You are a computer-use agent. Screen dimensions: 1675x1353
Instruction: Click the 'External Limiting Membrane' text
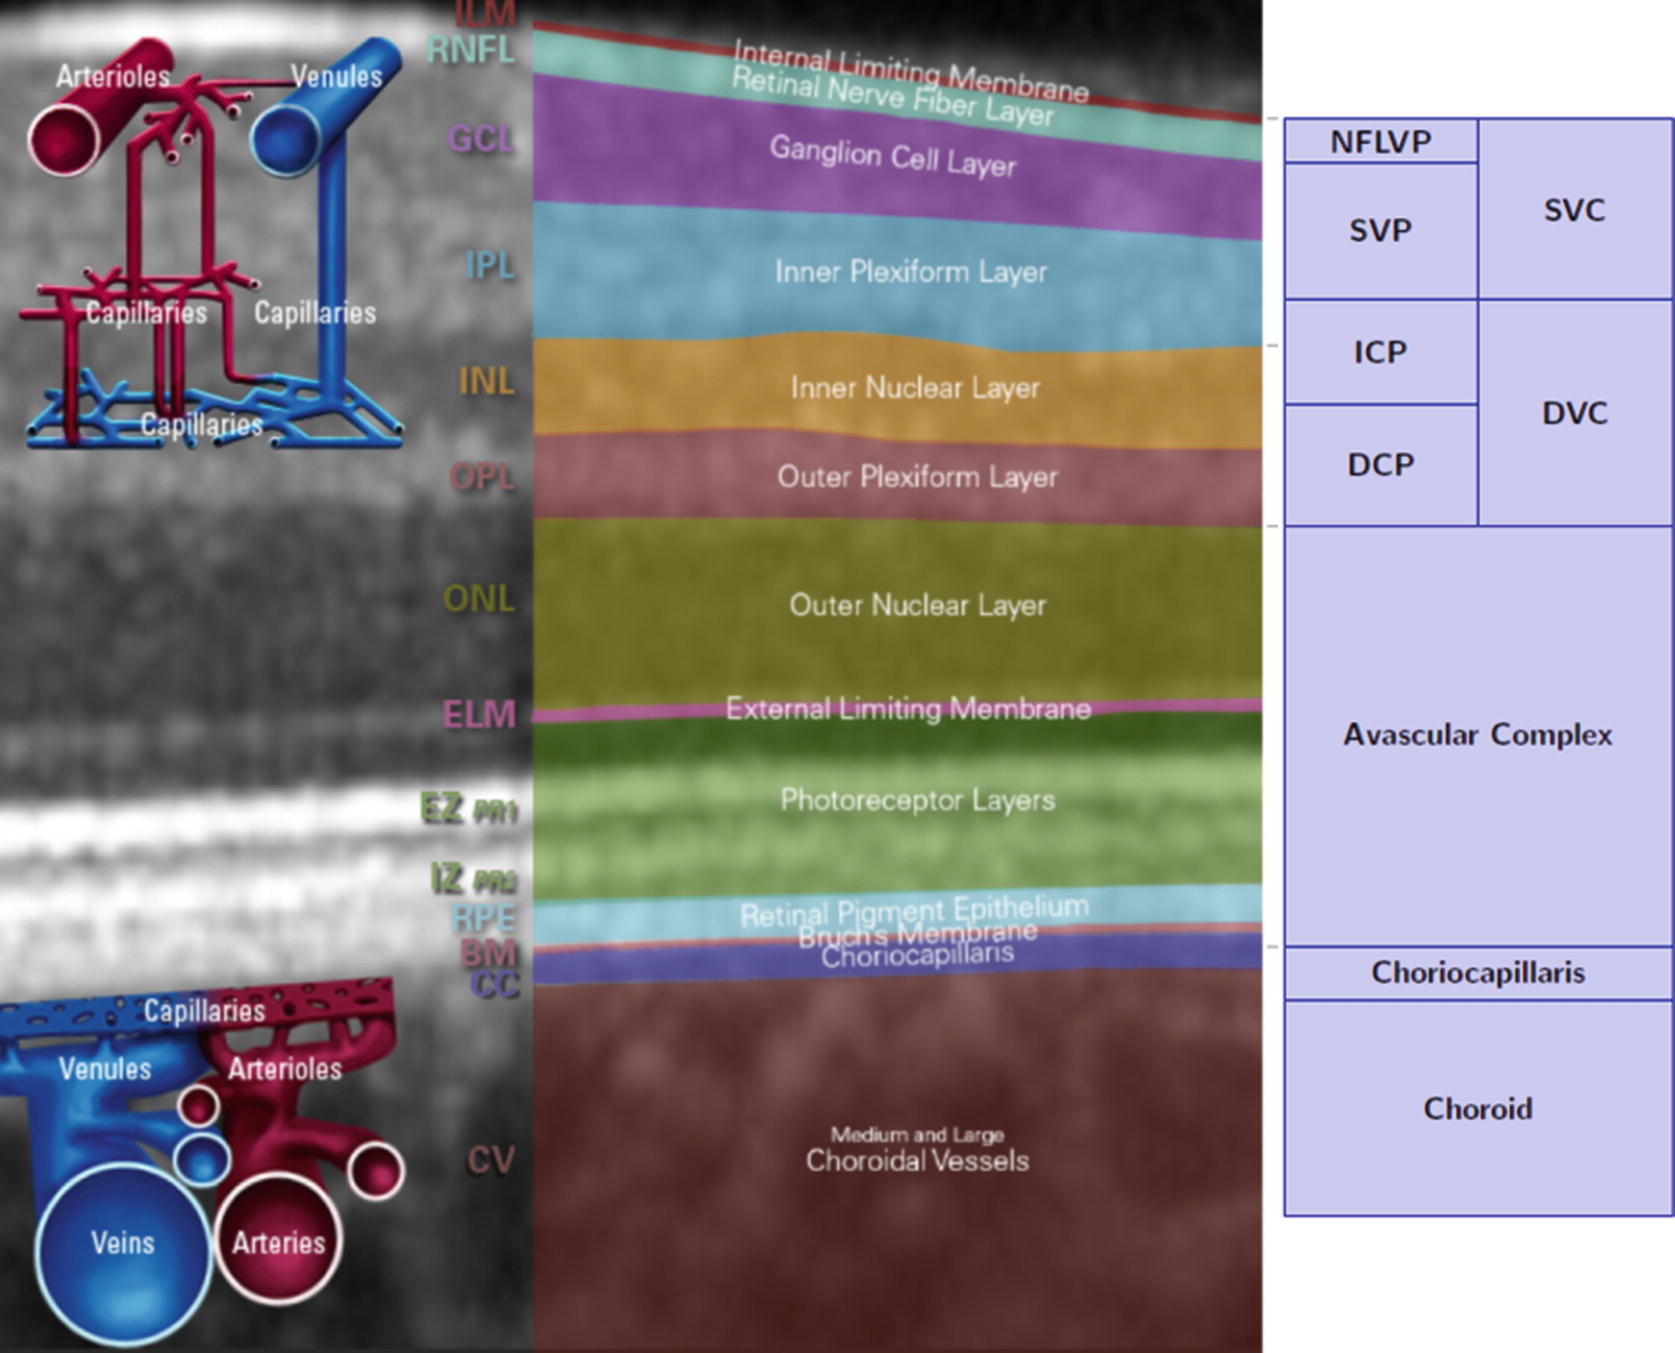(908, 709)
